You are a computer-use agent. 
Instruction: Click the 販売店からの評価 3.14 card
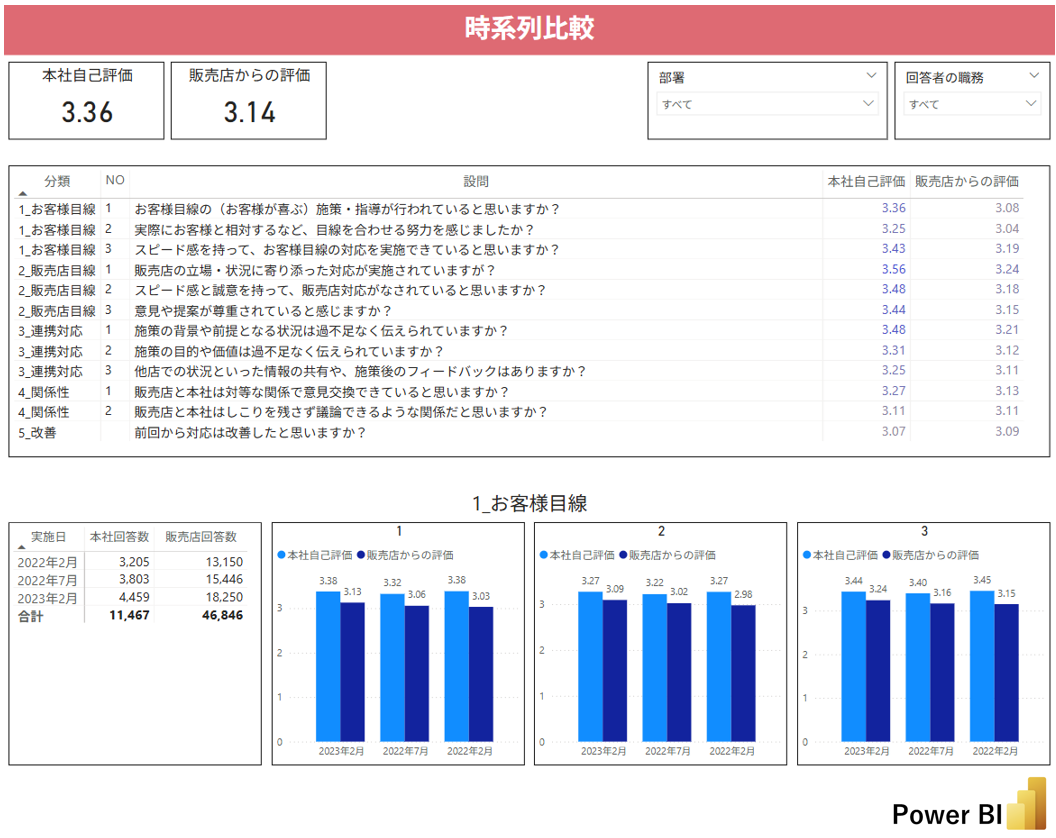pos(249,100)
